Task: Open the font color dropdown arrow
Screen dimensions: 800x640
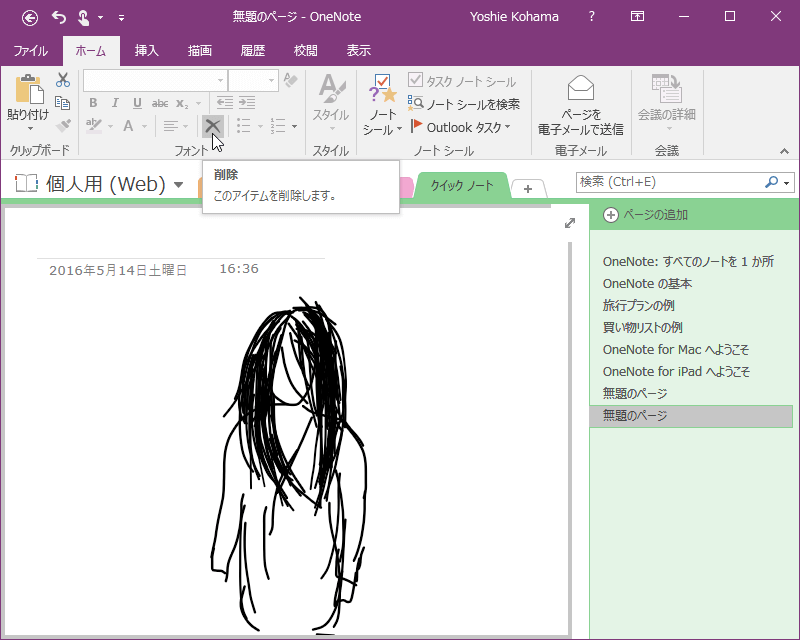Action: 144,126
